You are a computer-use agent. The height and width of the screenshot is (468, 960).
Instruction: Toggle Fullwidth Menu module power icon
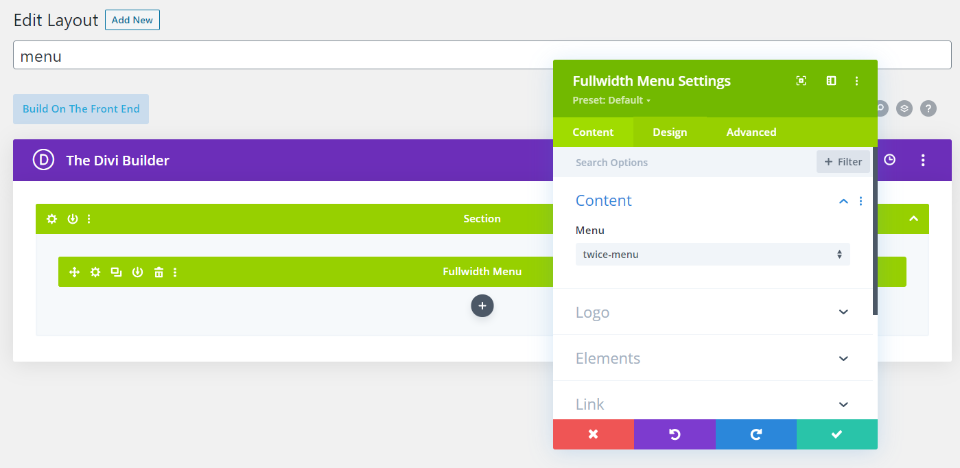point(137,272)
